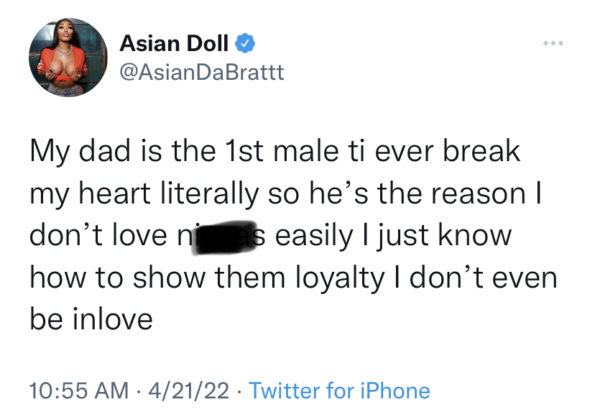The width and height of the screenshot is (595, 420).
Task: Open the three-dot more options menu
Action: click(x=553, y=43)
